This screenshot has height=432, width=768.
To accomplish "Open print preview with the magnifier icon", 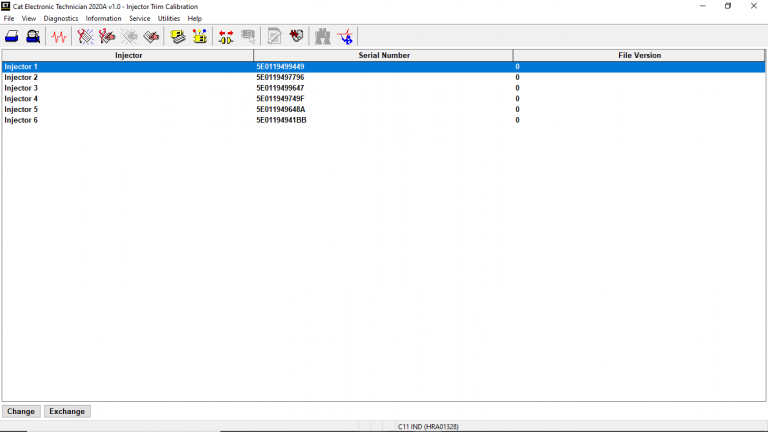I will (x=33, y=37).
